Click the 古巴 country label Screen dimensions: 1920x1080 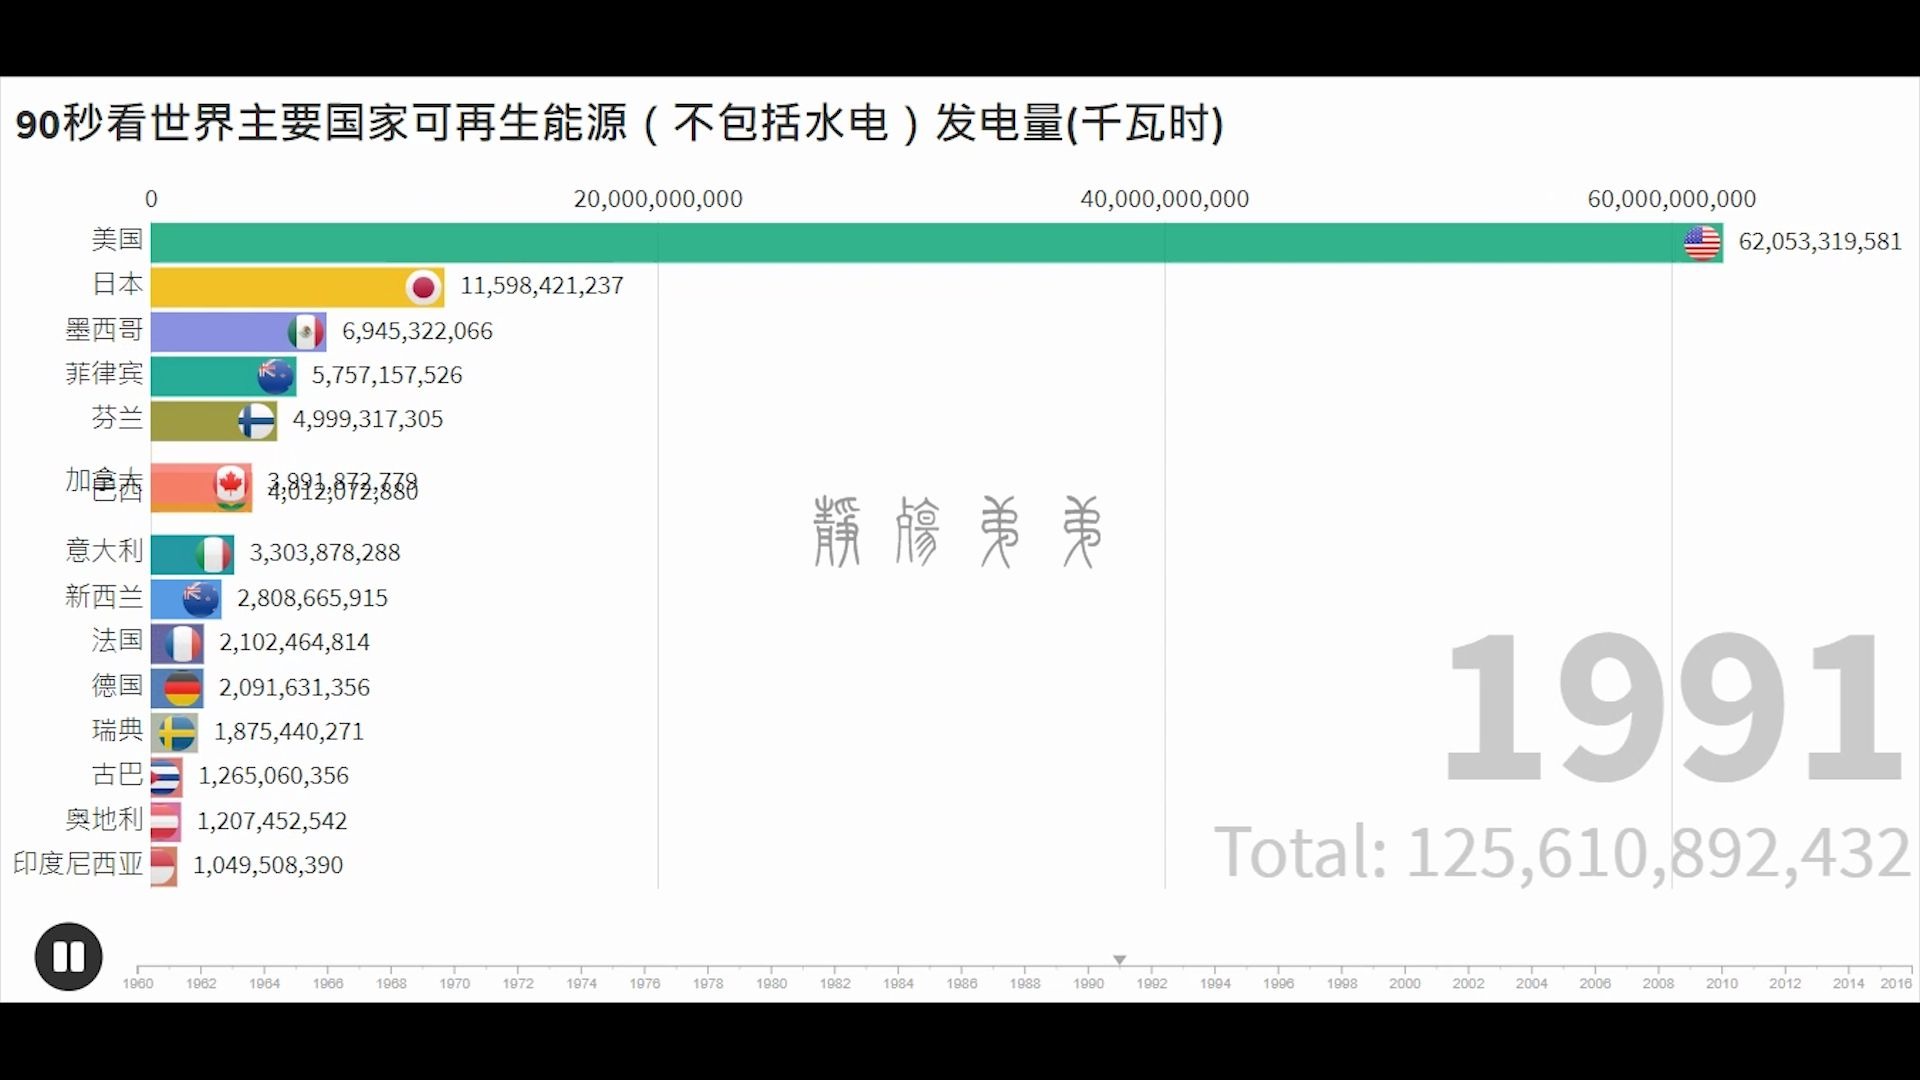[117, 775]
